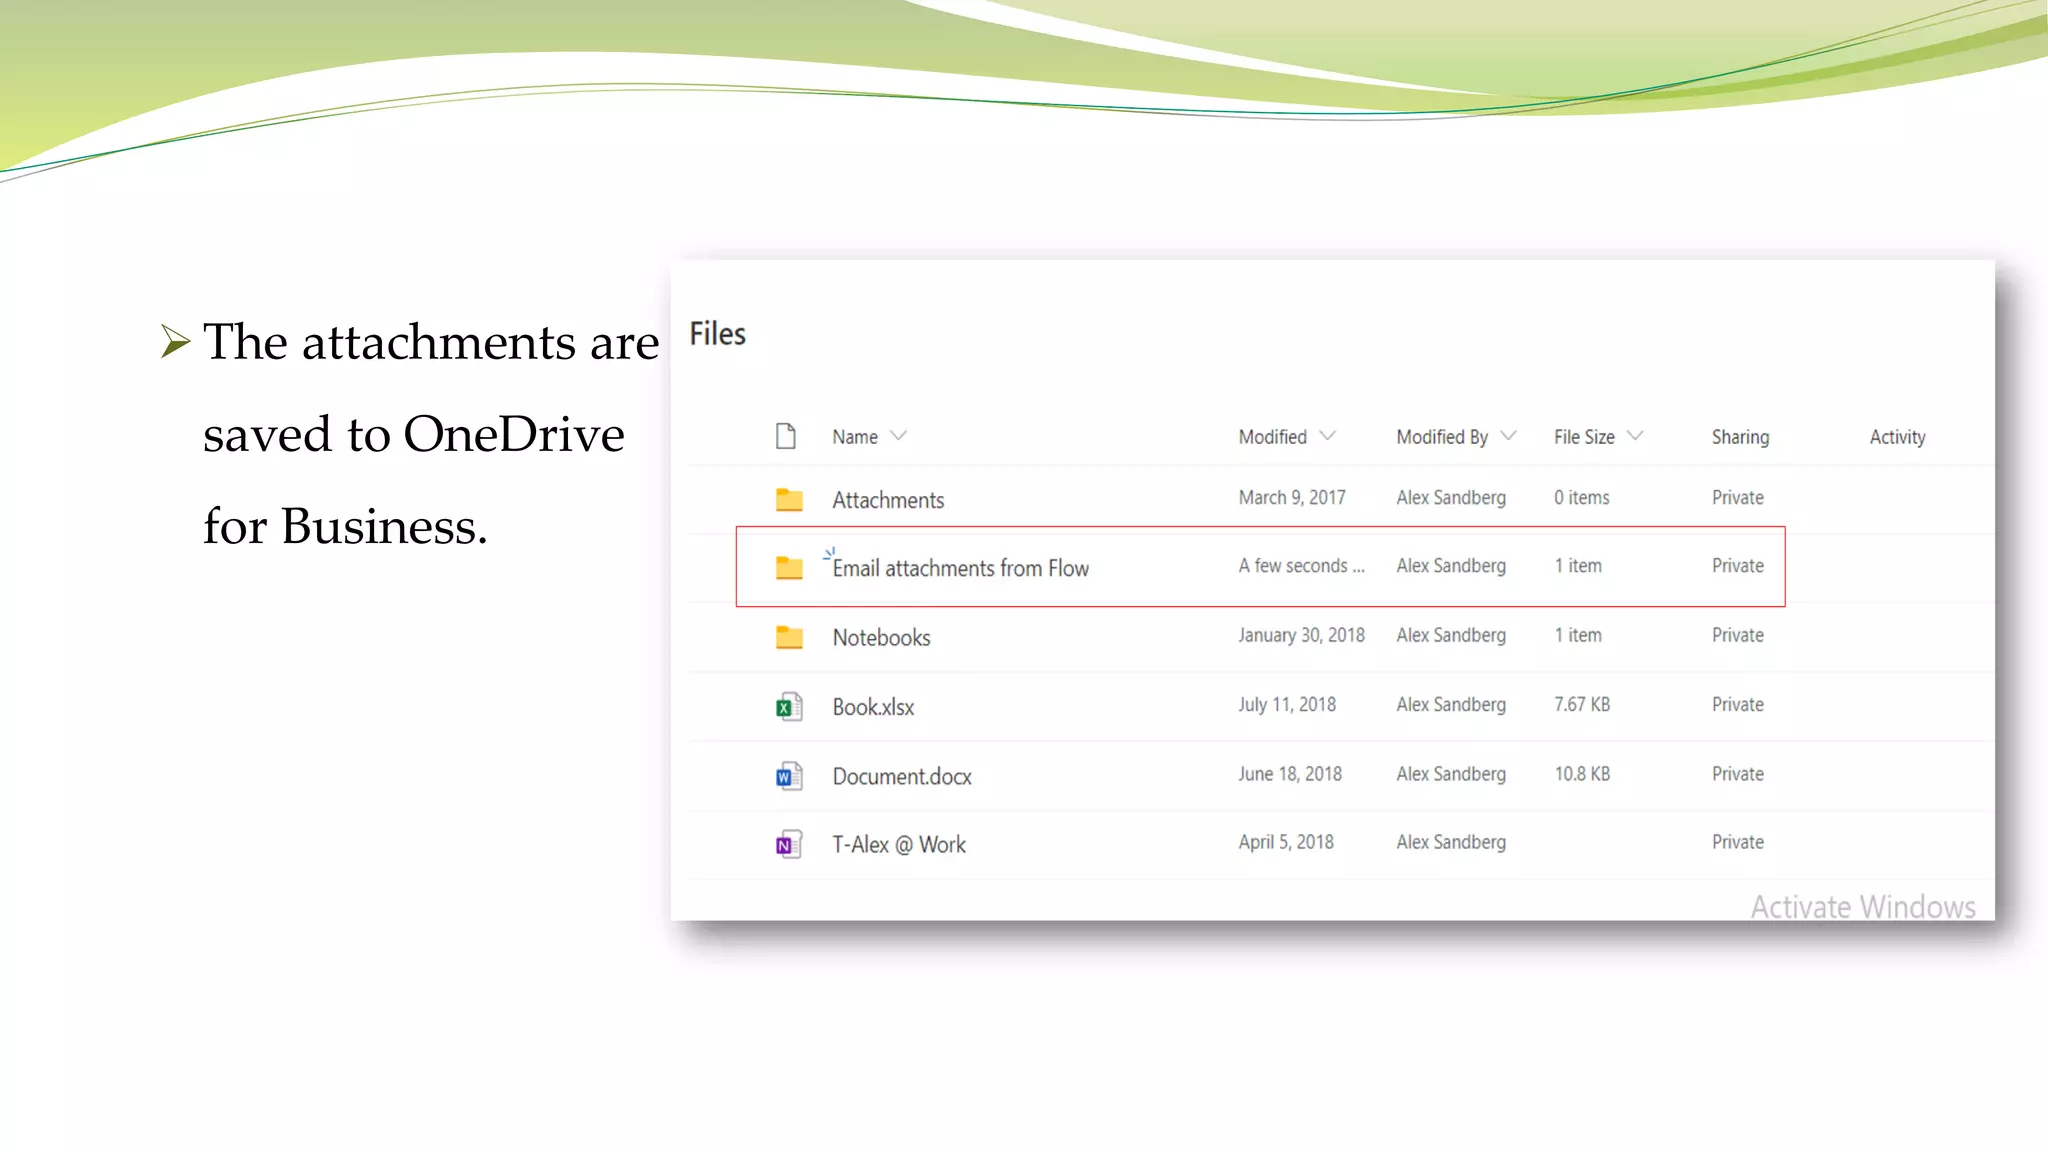Click Private sharing for Document.docx row
2048x1152 pixels.
[1737, 774]
